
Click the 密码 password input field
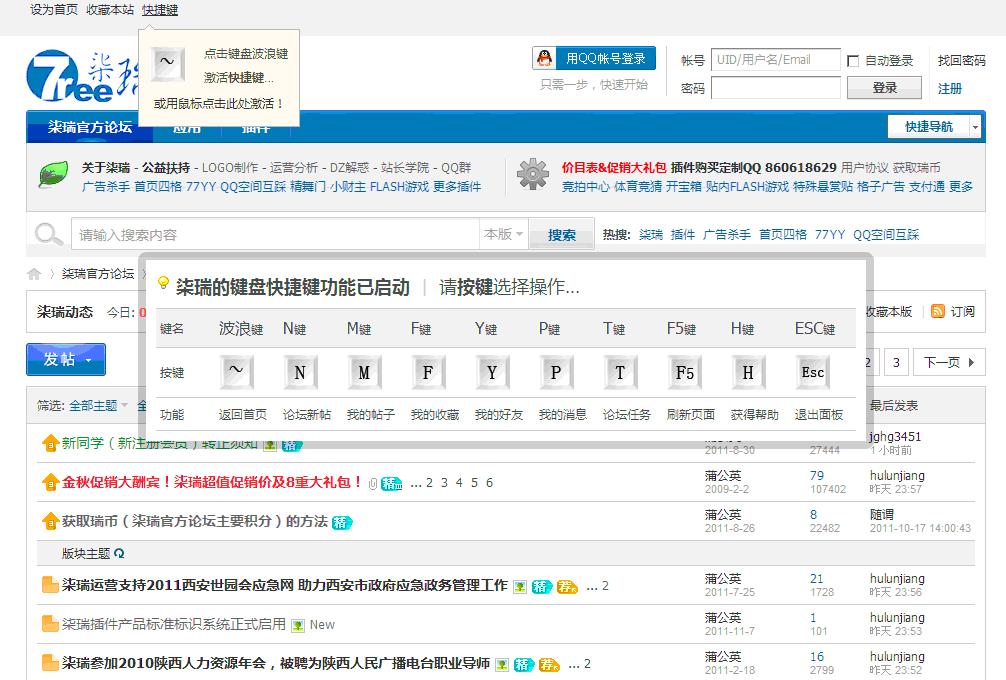coord(776,87)
